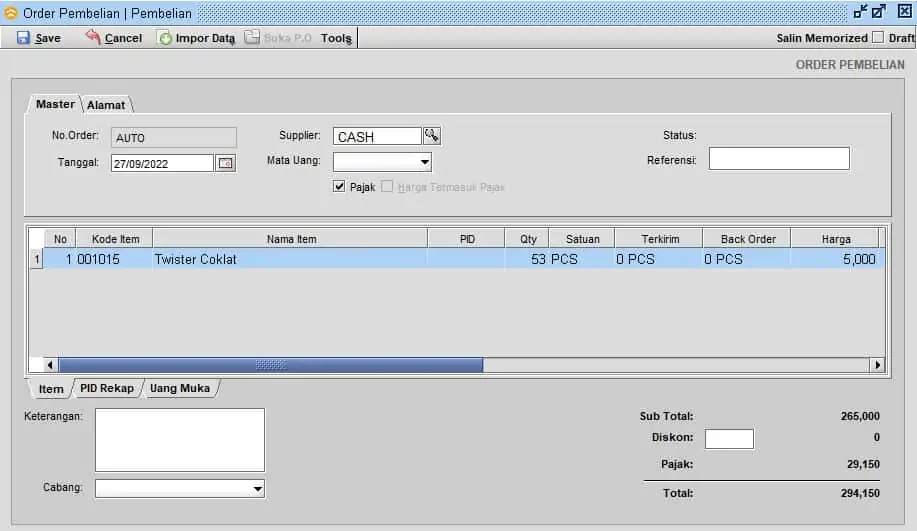Switch to the Alamat tab
The height and width of the screenshot is (531, 917).
[106, 105]
